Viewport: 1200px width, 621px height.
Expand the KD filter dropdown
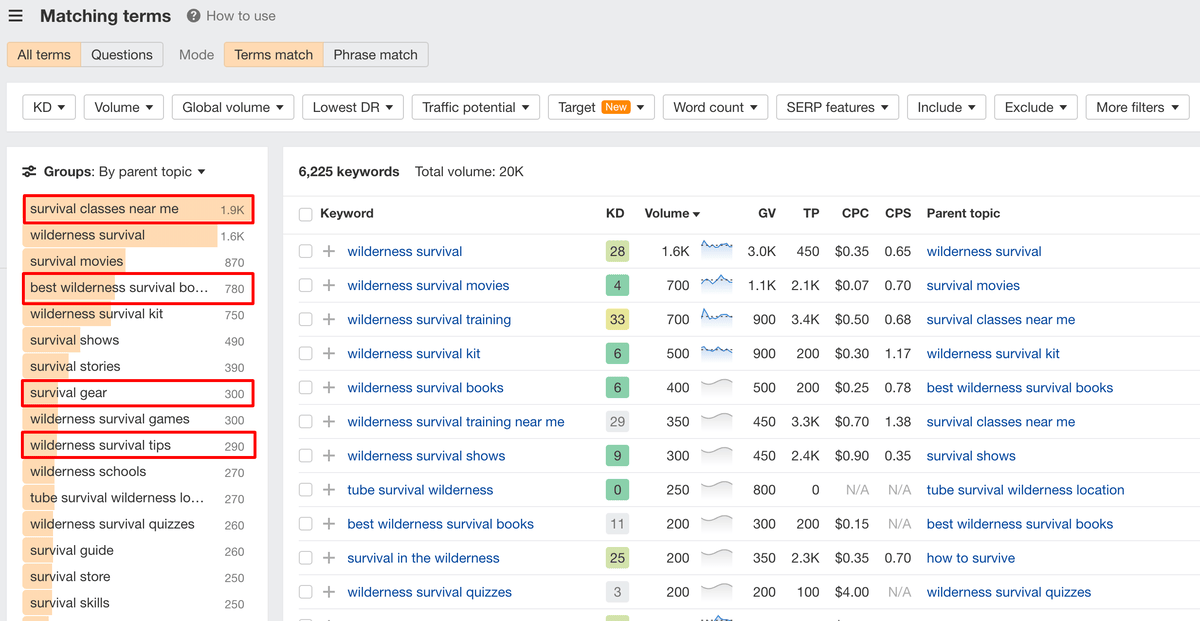(49, 107)
